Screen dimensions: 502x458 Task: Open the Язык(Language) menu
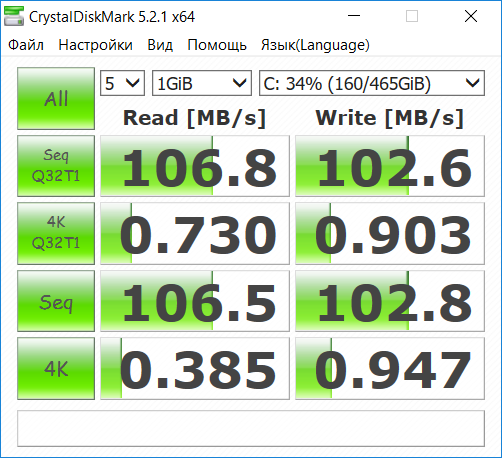click(x=315, y=45)
